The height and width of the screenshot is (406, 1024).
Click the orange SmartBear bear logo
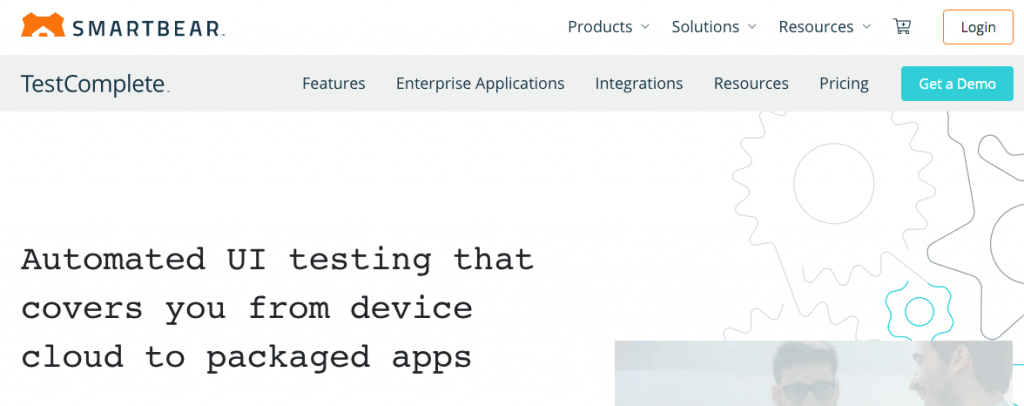click(43, 25)
